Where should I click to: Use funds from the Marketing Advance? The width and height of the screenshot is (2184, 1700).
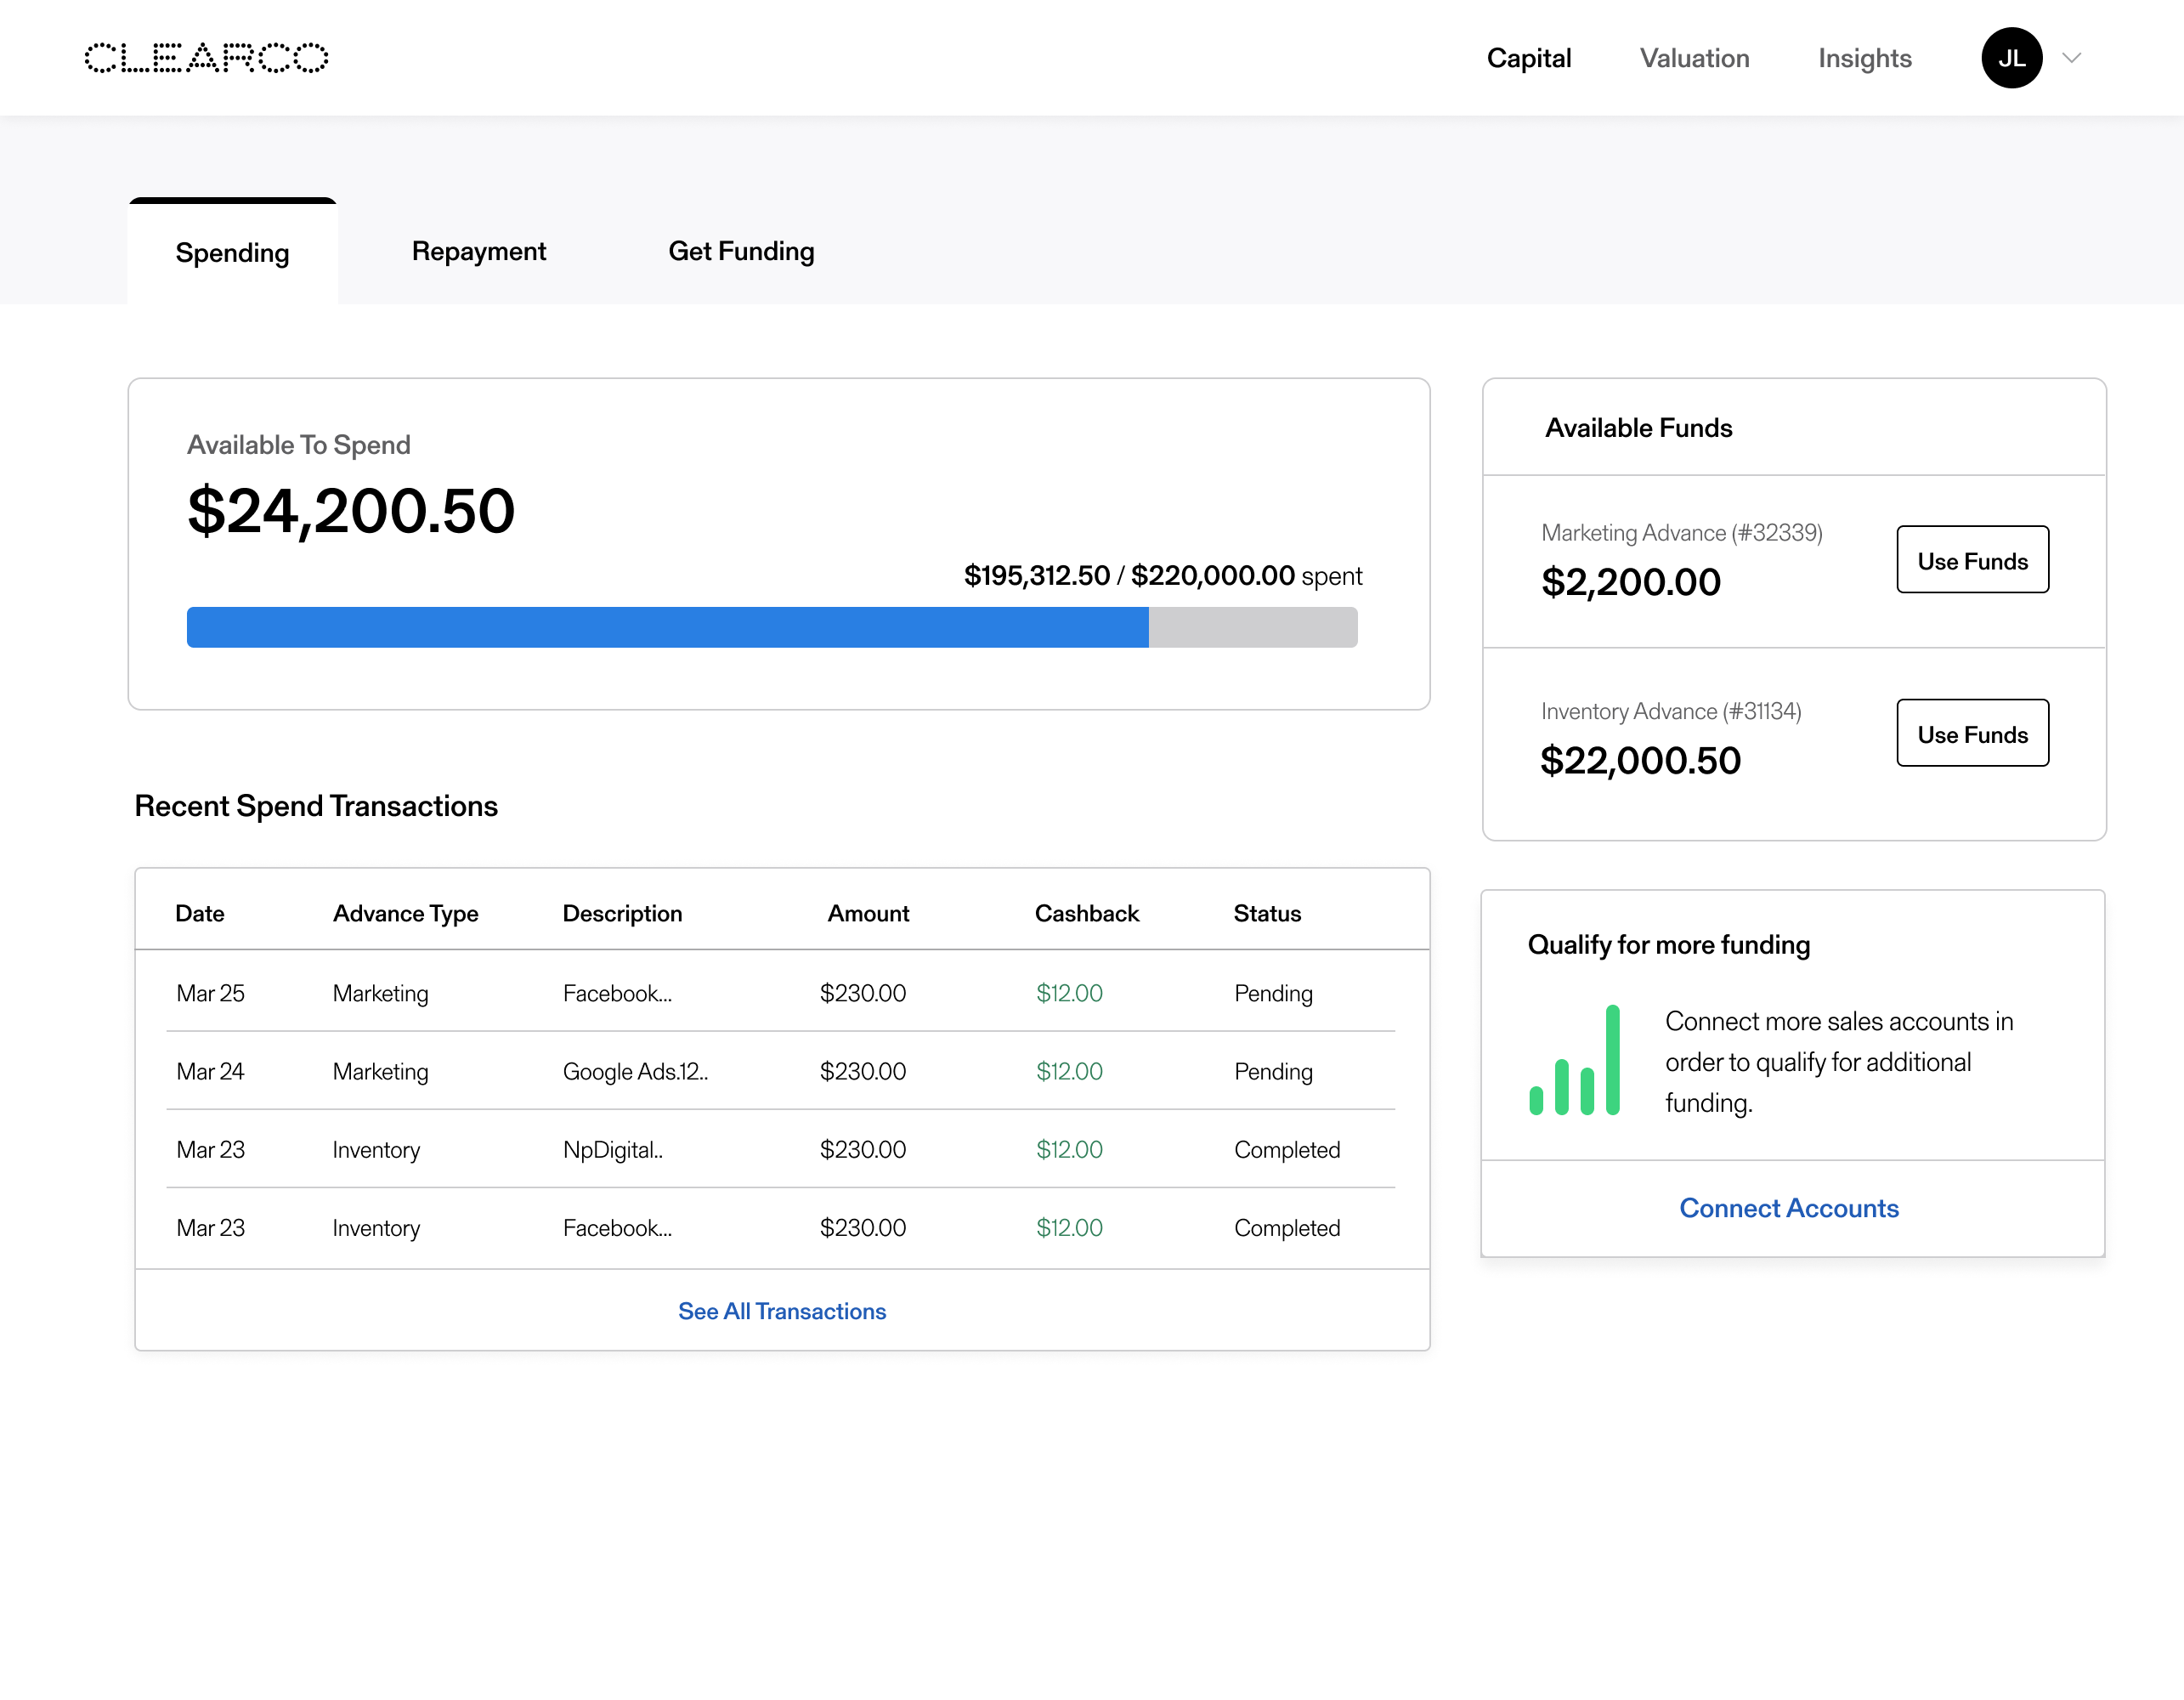1972,560
